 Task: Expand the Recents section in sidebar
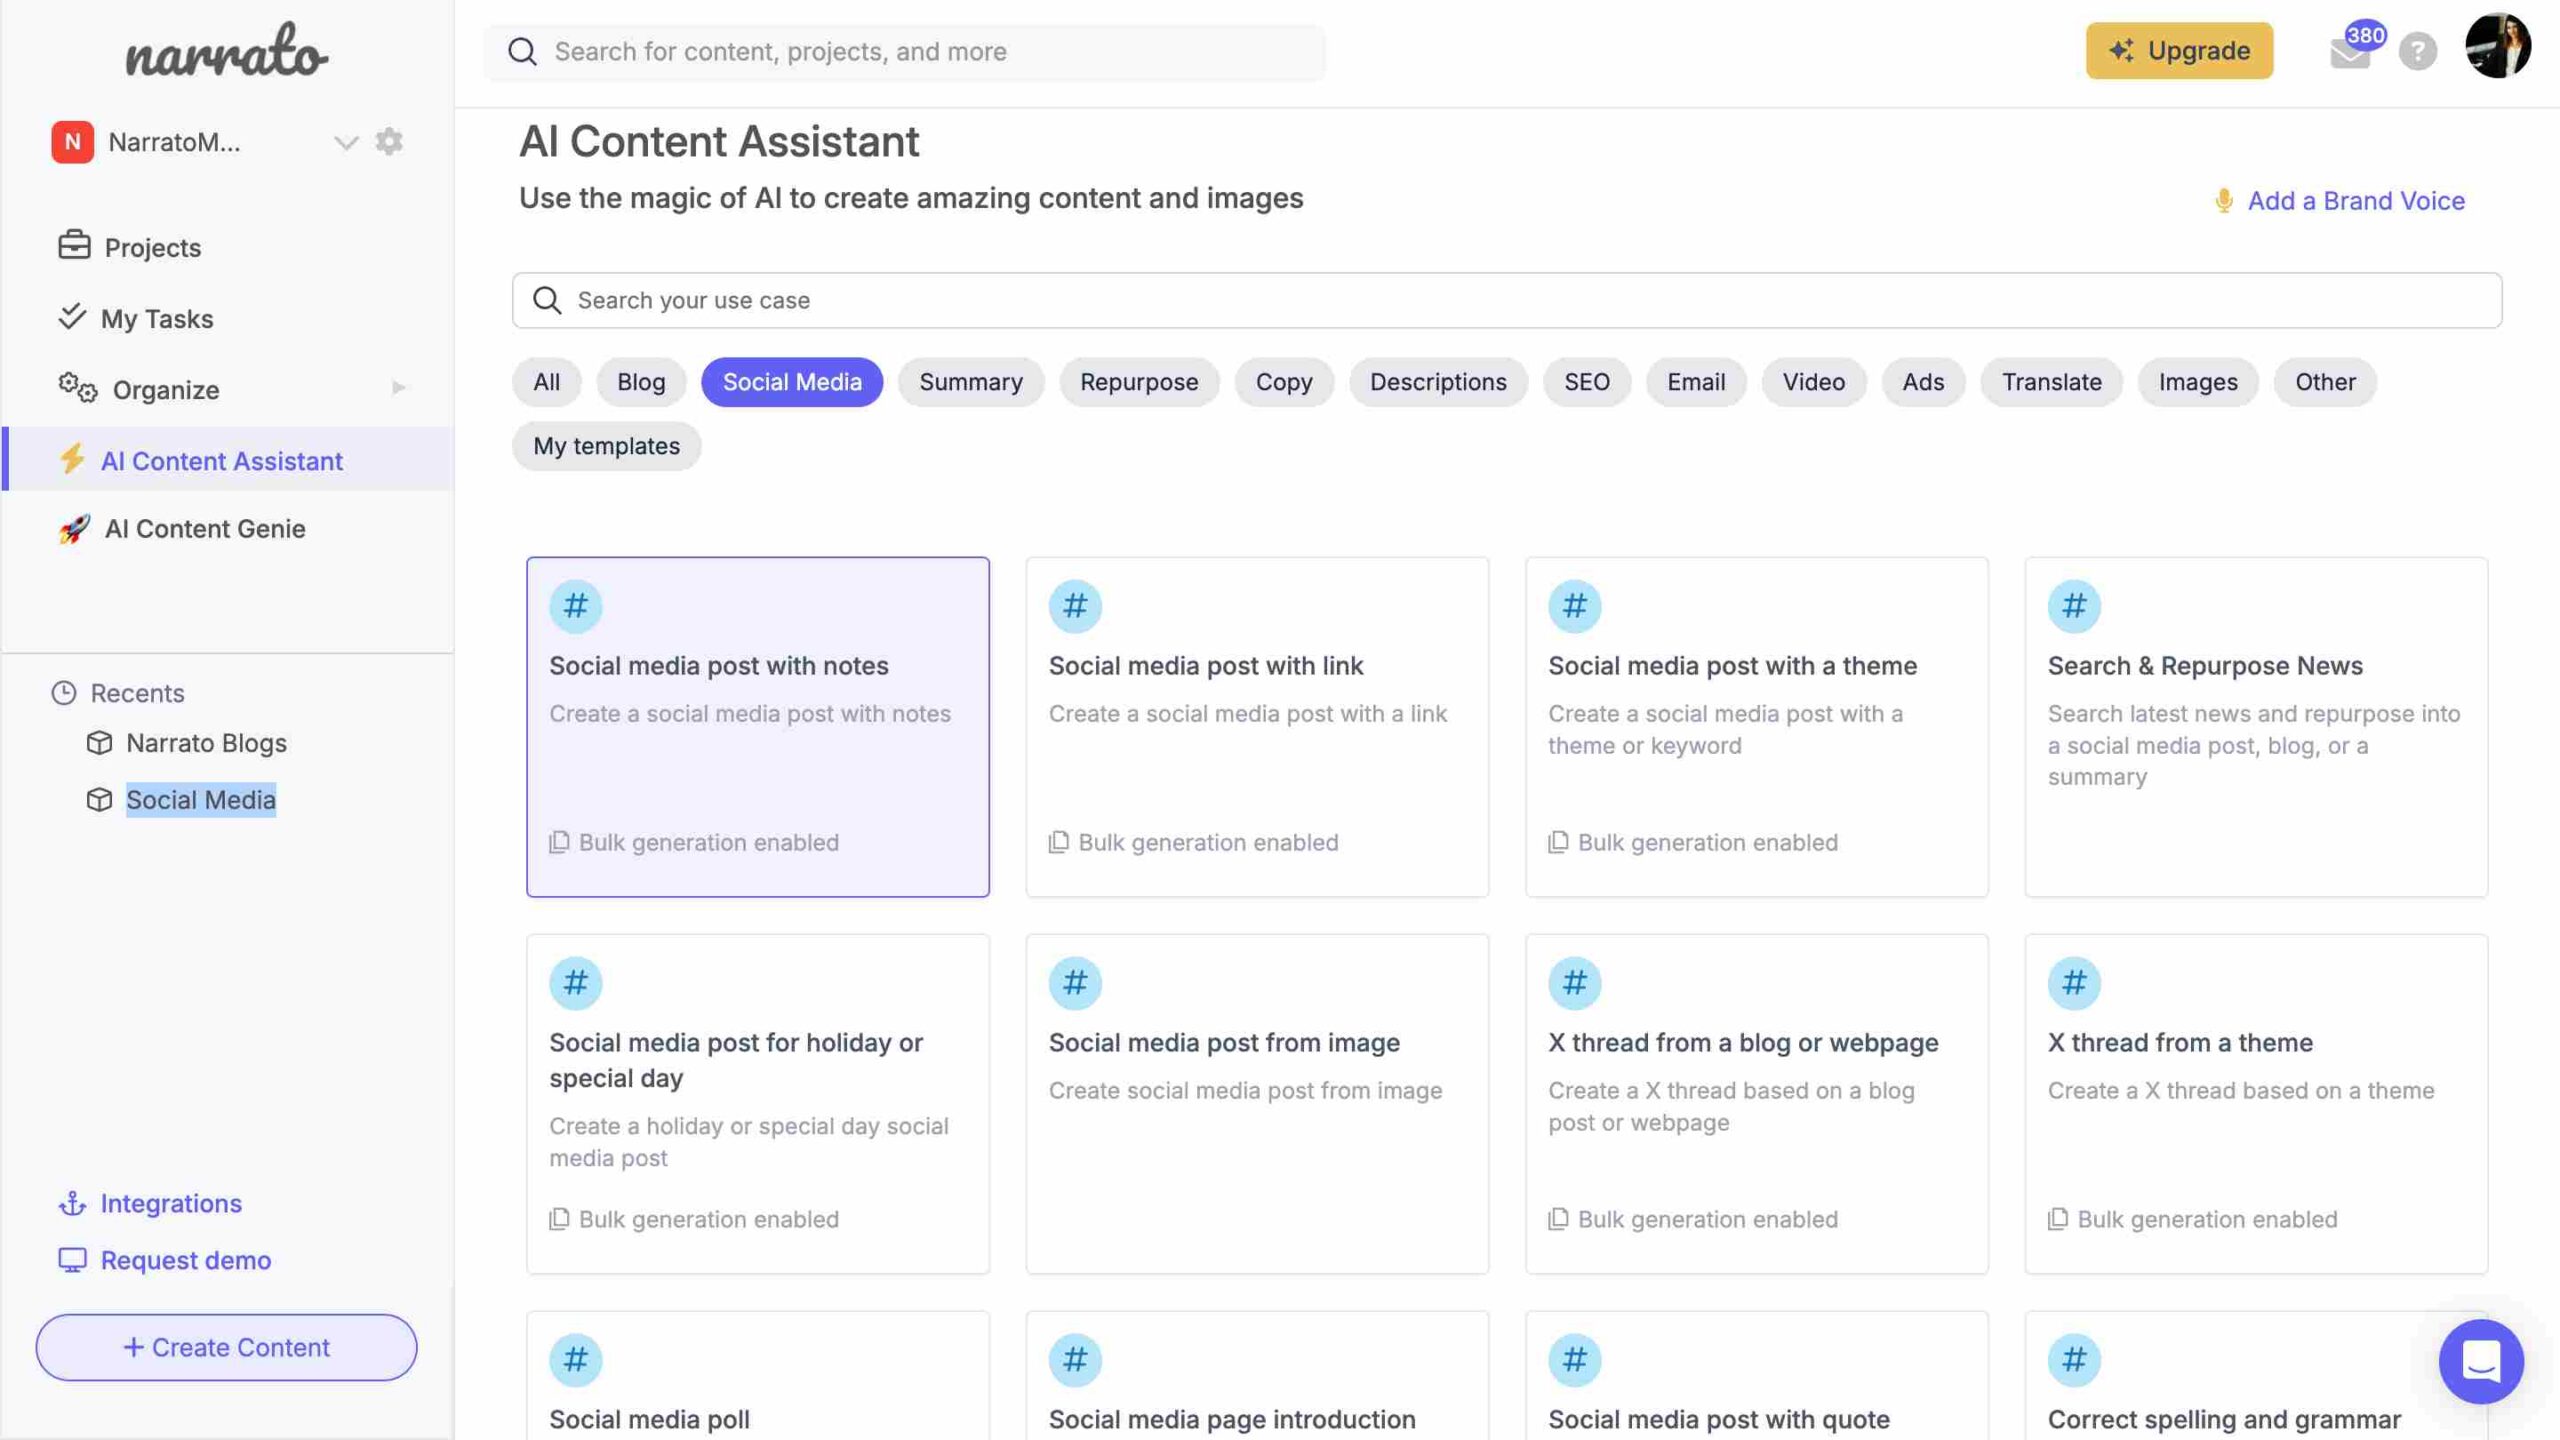pyautogui.click(x=137, y=691)
